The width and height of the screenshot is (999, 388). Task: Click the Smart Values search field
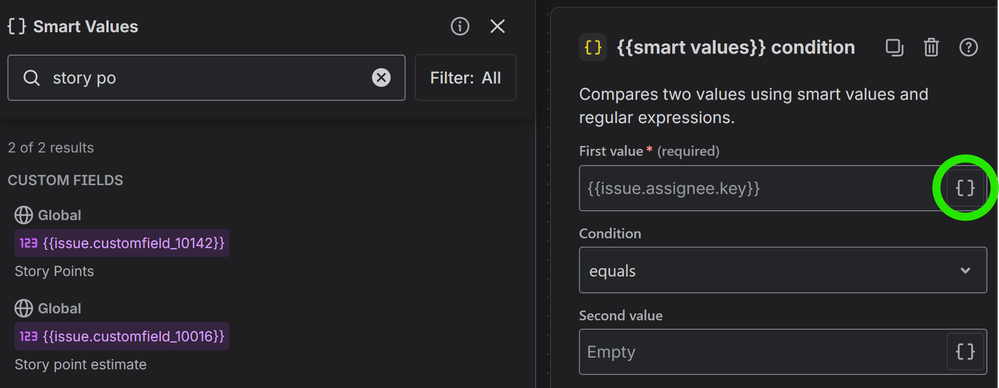tap(206, 78)
